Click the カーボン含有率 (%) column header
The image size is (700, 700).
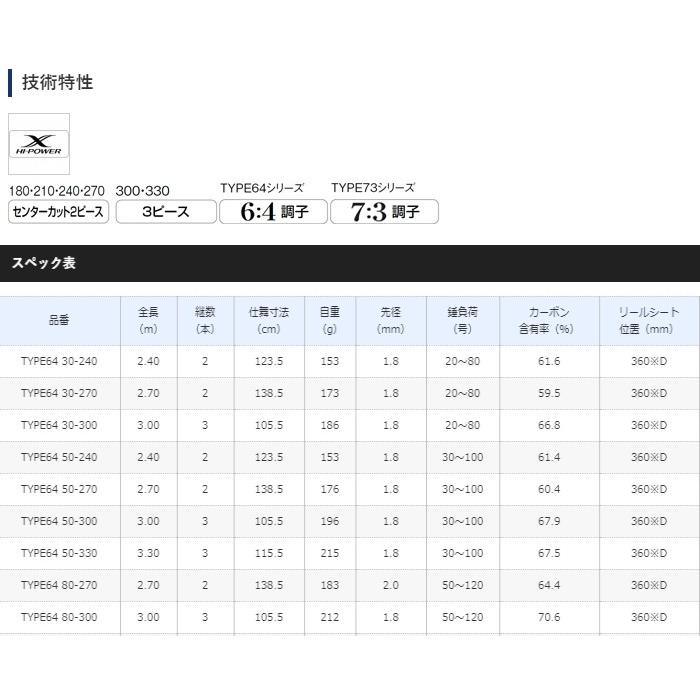[549, 320]
